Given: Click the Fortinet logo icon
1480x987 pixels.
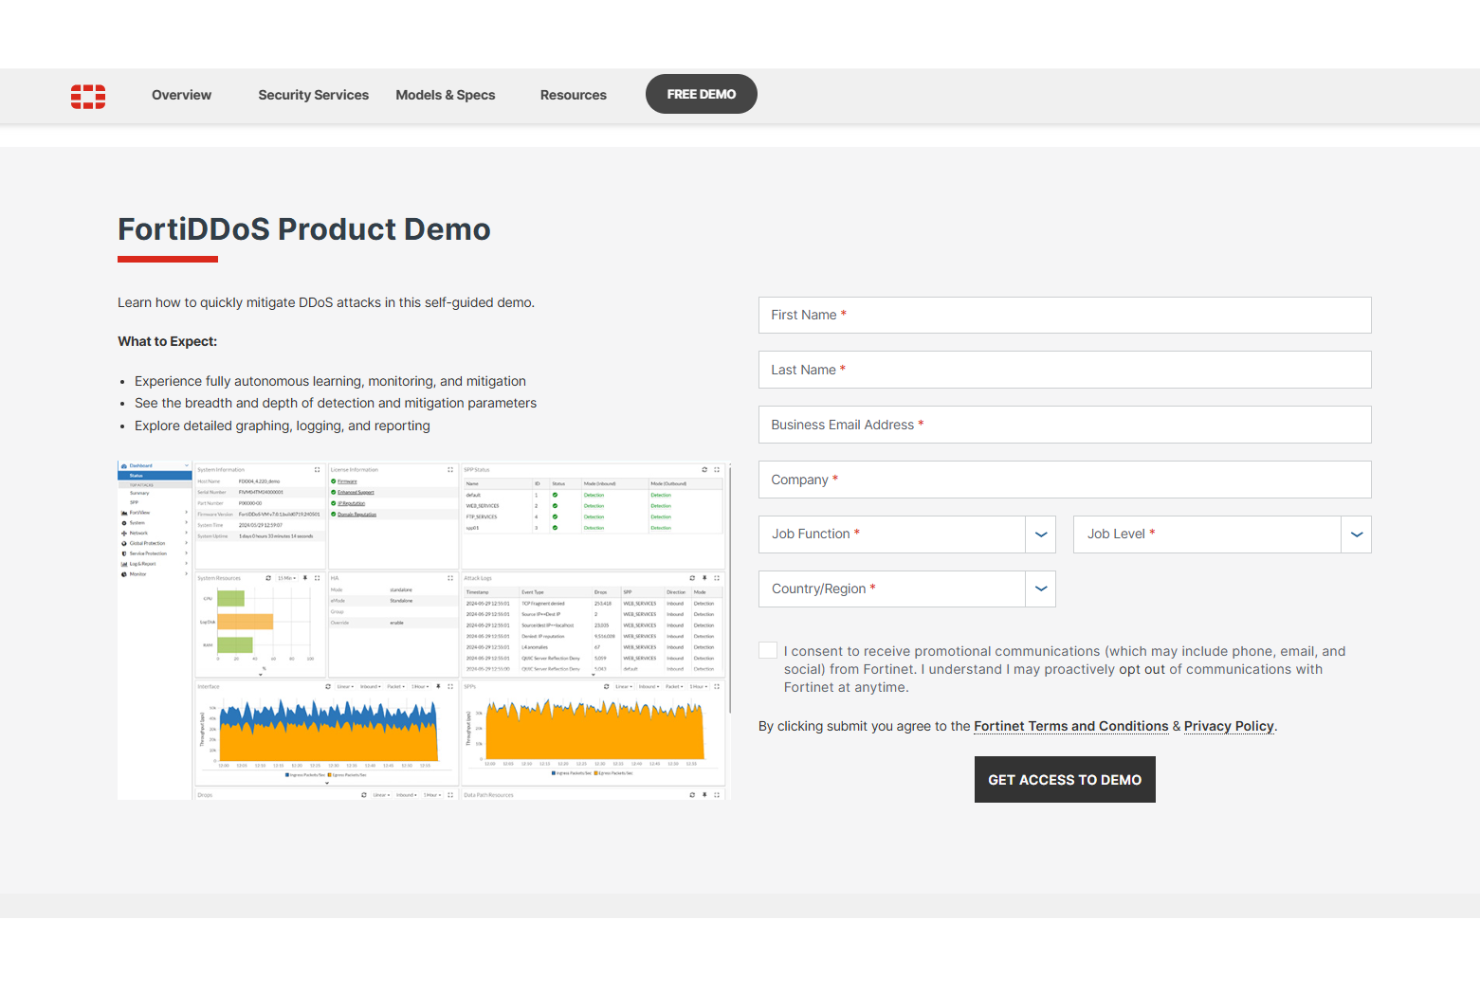Looking at the screenshot, I should [x=88, y=96].
